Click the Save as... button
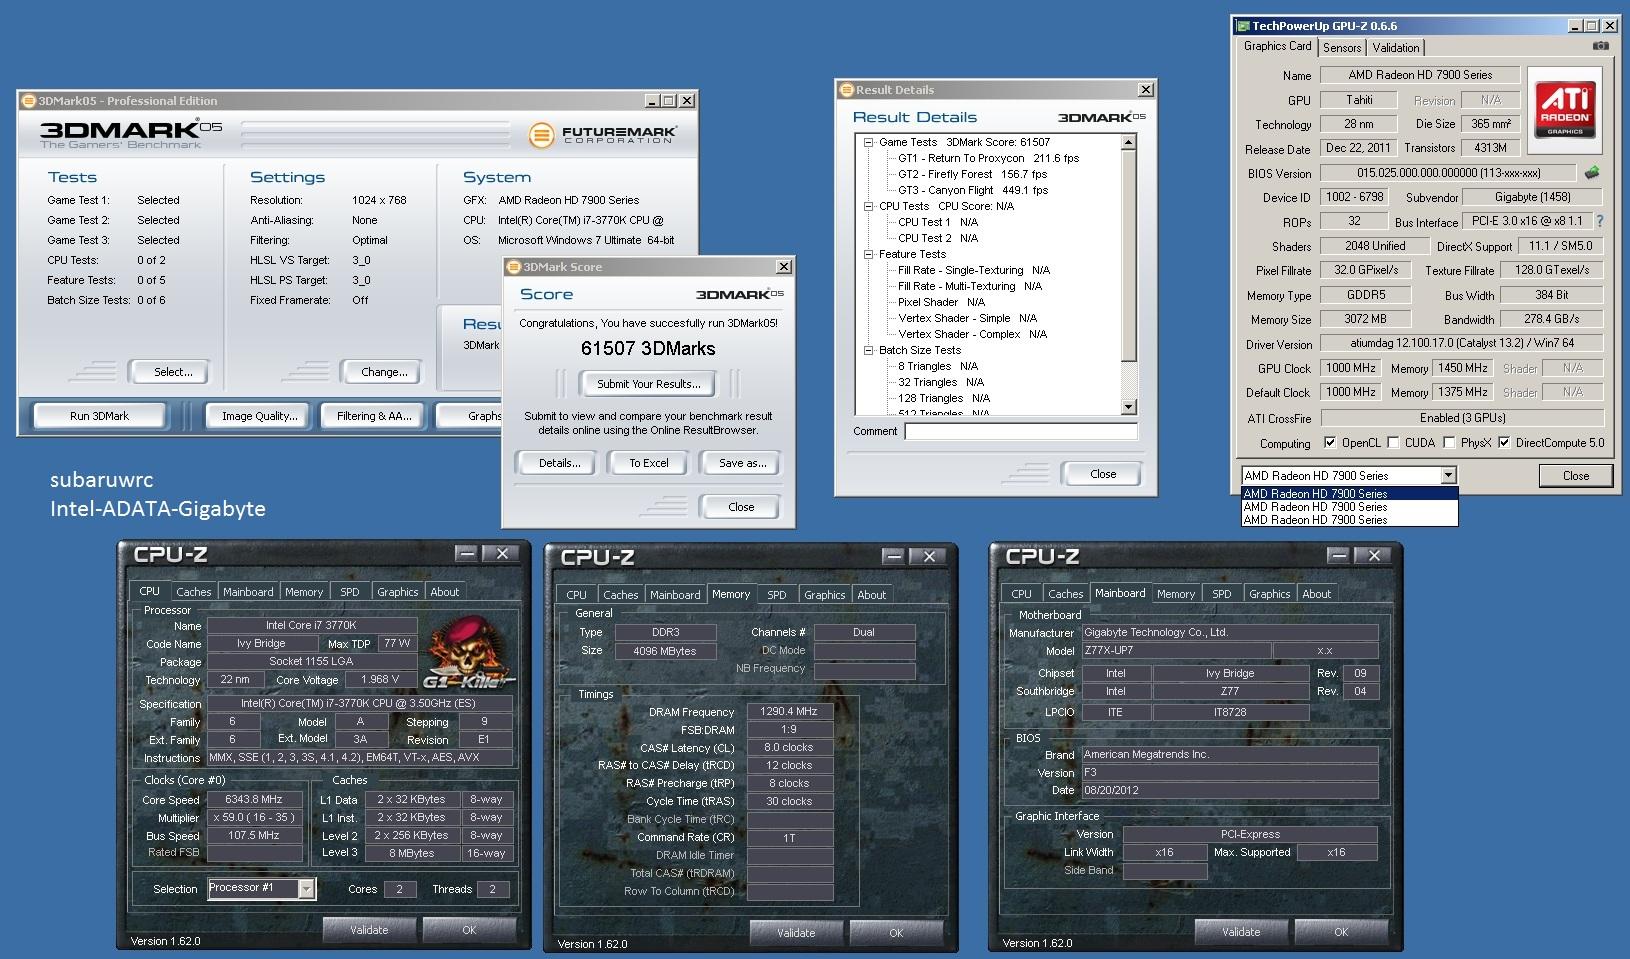 pyautogui.click(x=742, y=463)
